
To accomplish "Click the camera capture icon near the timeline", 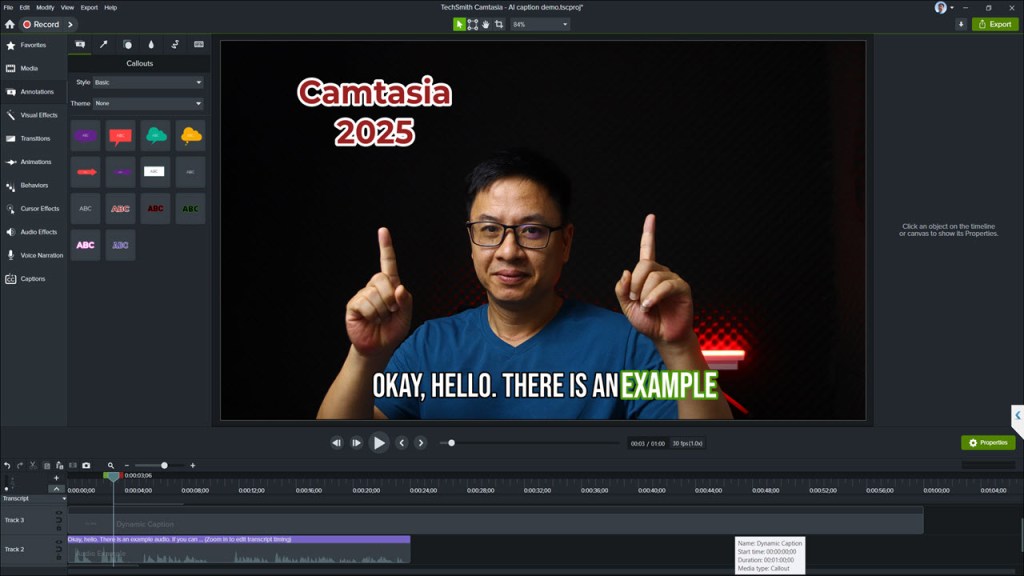I will point(86,464).
